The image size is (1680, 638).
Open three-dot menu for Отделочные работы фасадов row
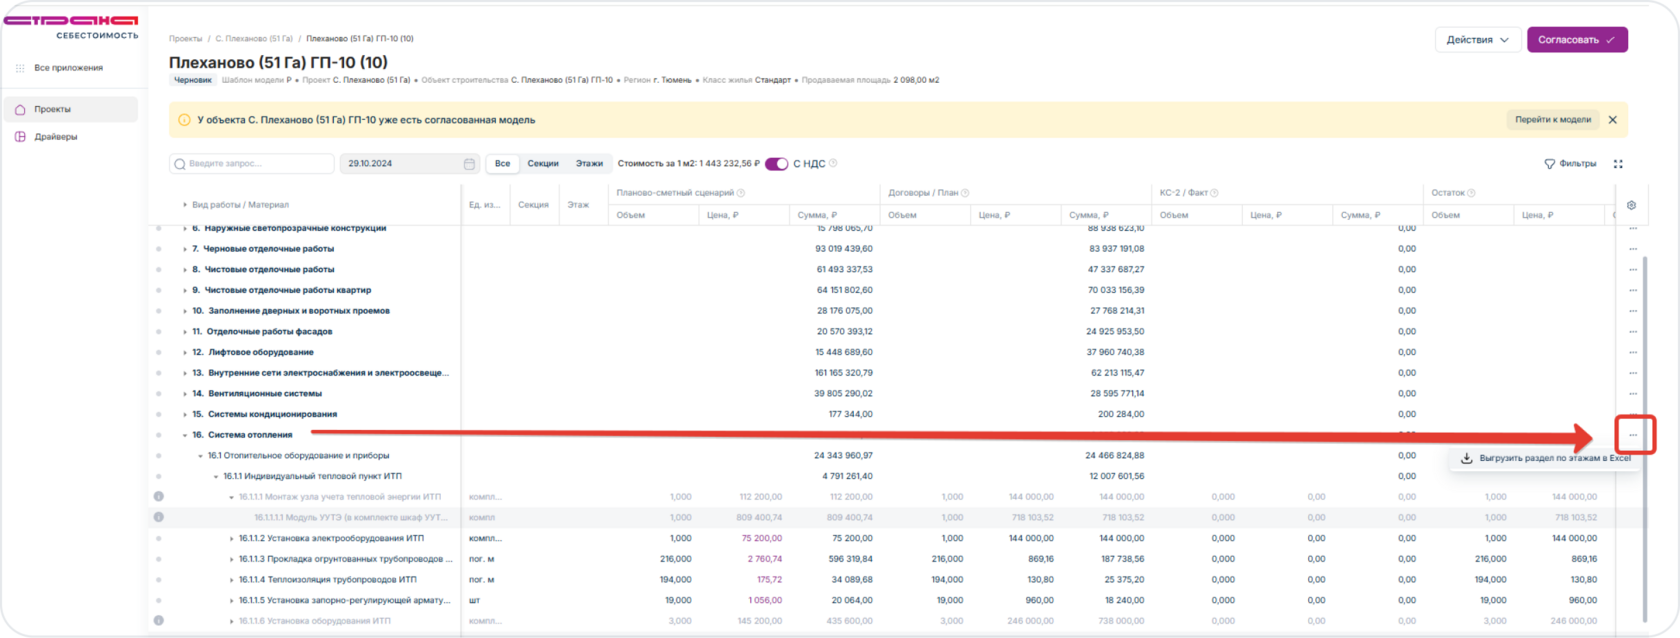click(1633, 332)
